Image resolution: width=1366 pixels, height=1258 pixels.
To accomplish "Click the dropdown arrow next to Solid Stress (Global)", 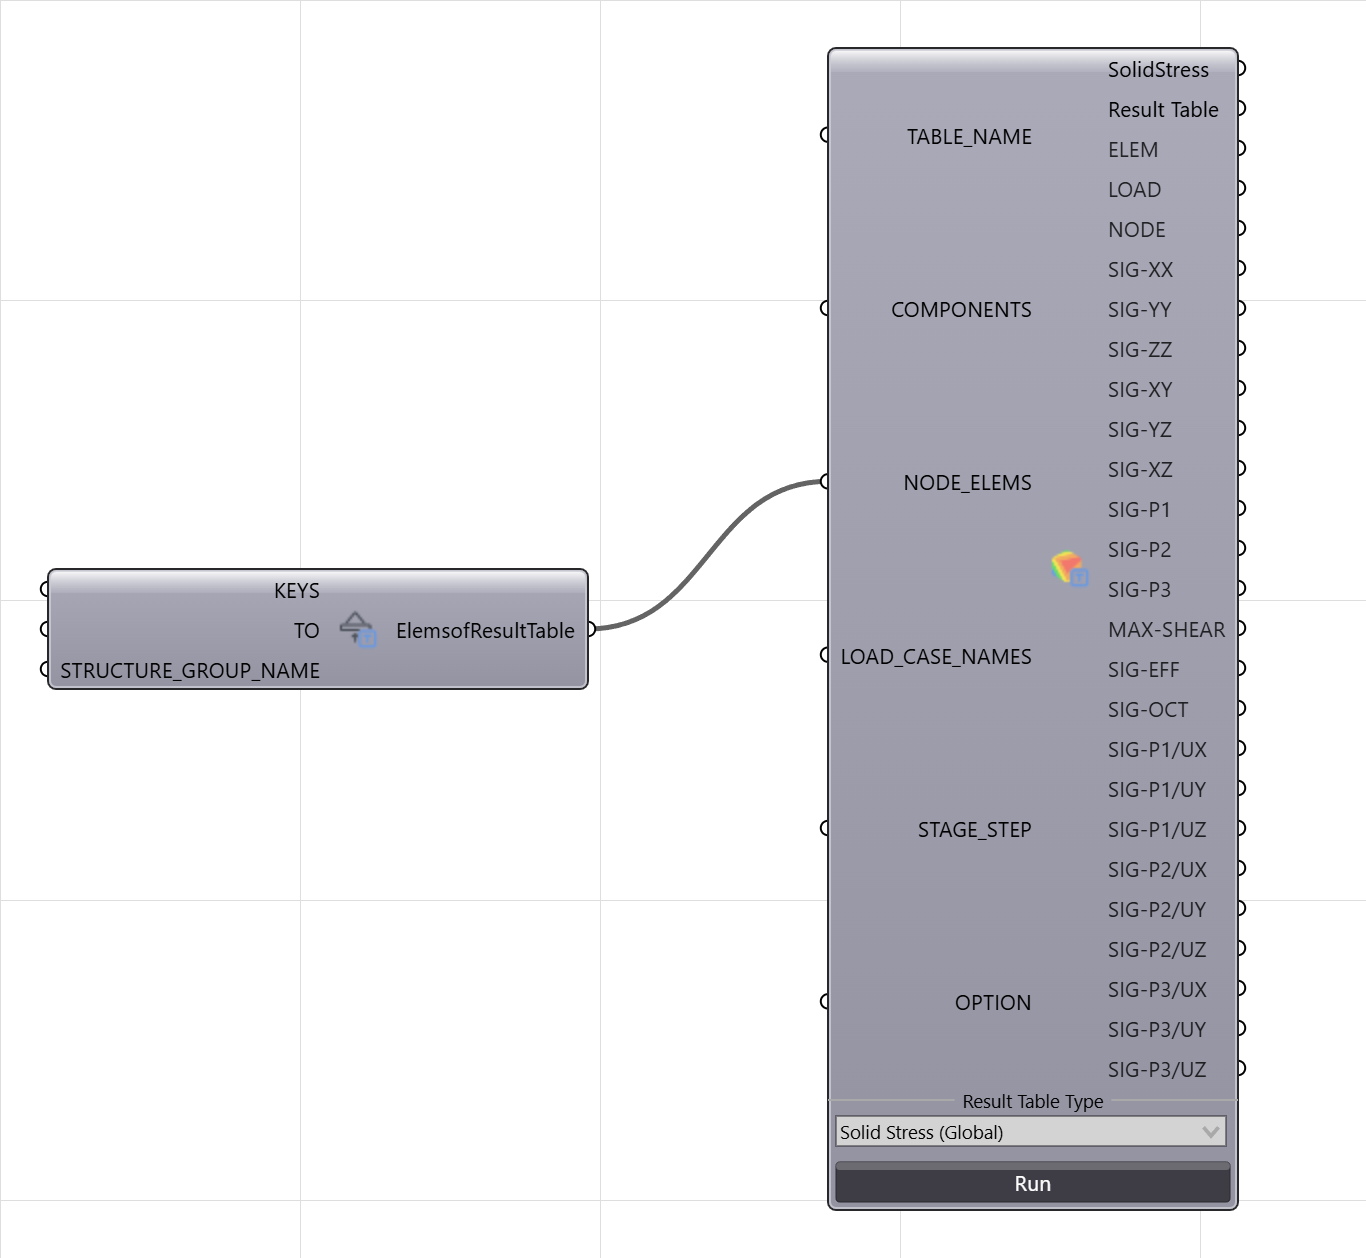I will point(1210,1132).
